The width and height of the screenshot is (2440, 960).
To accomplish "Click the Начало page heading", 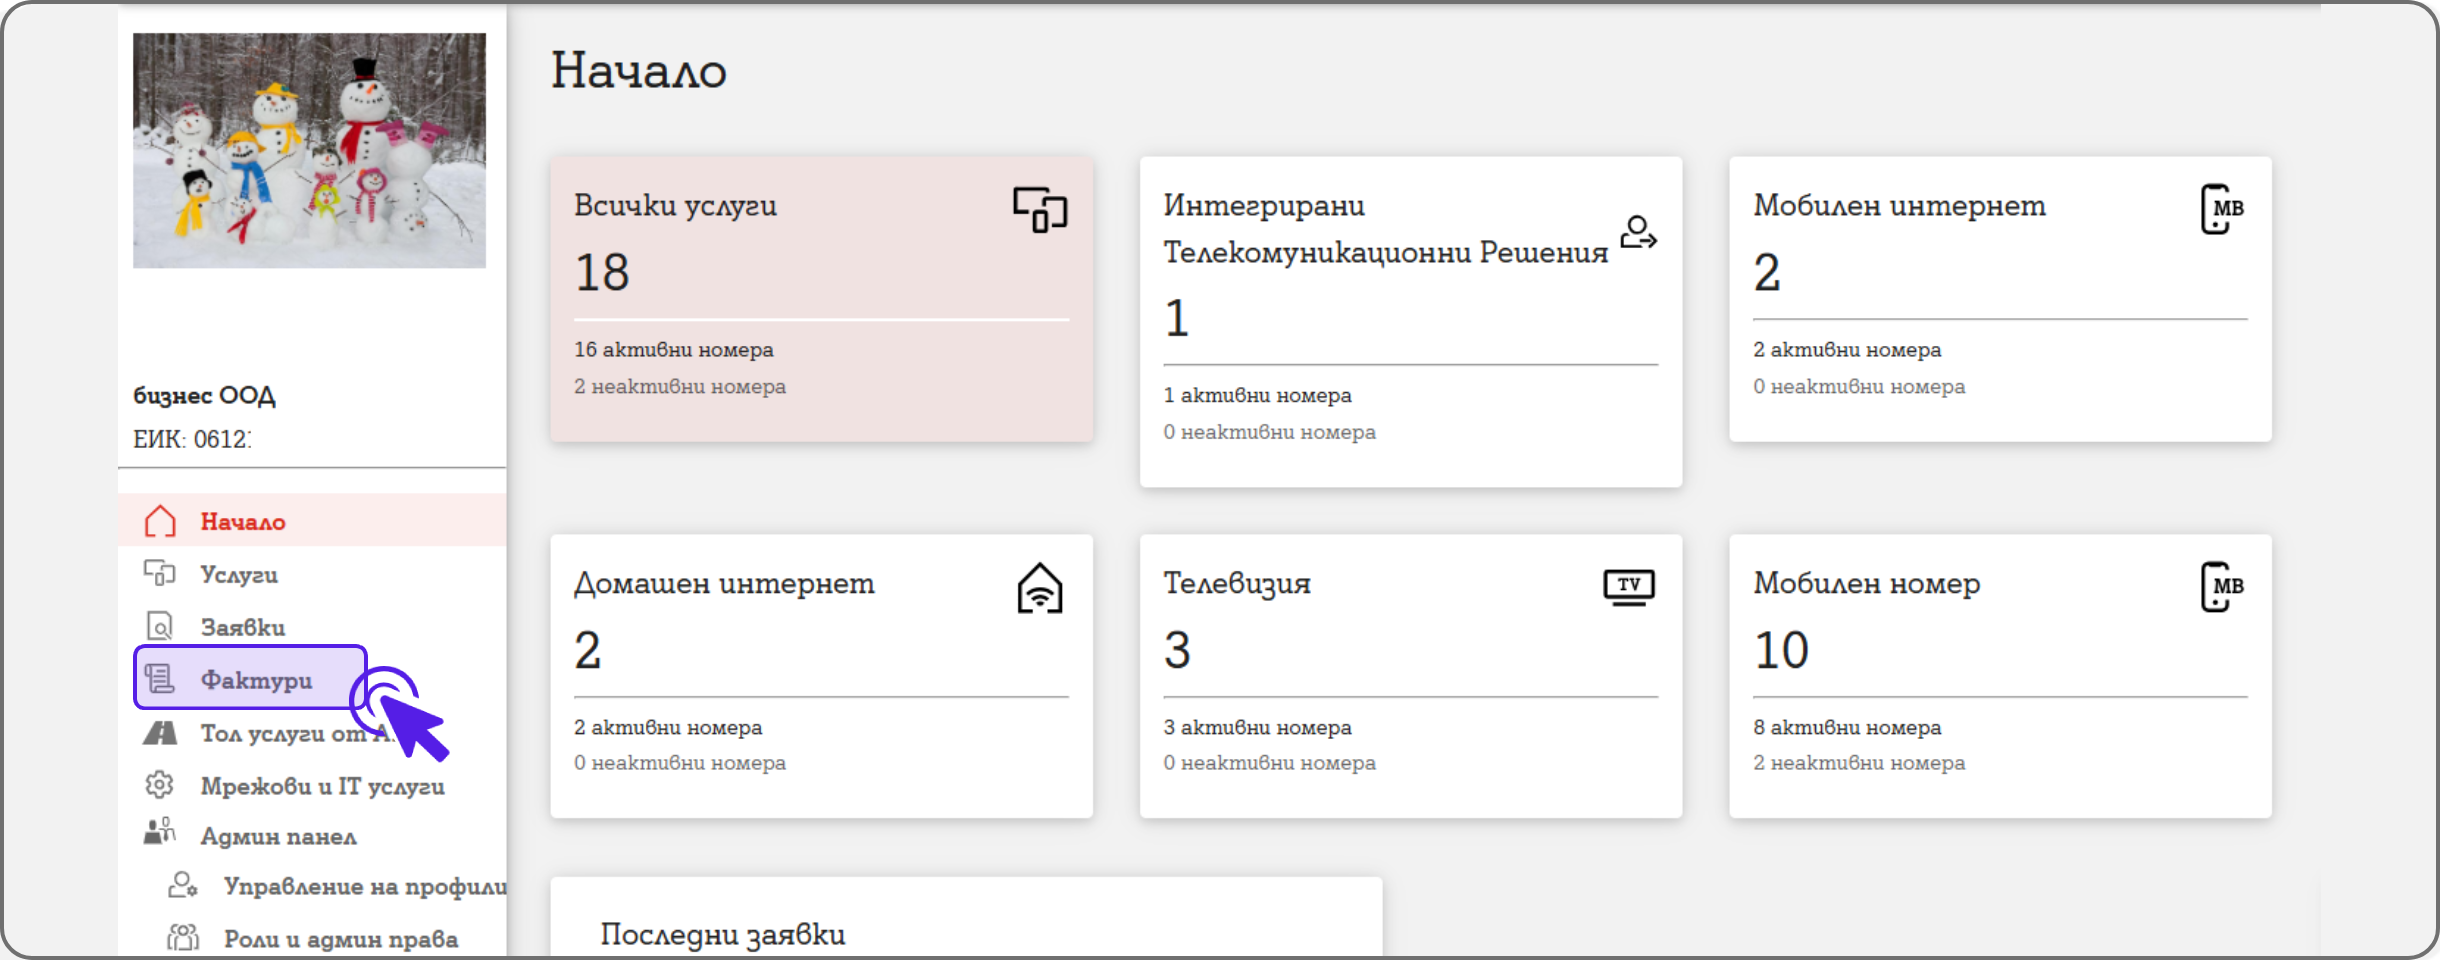I will tap(639, 71).
